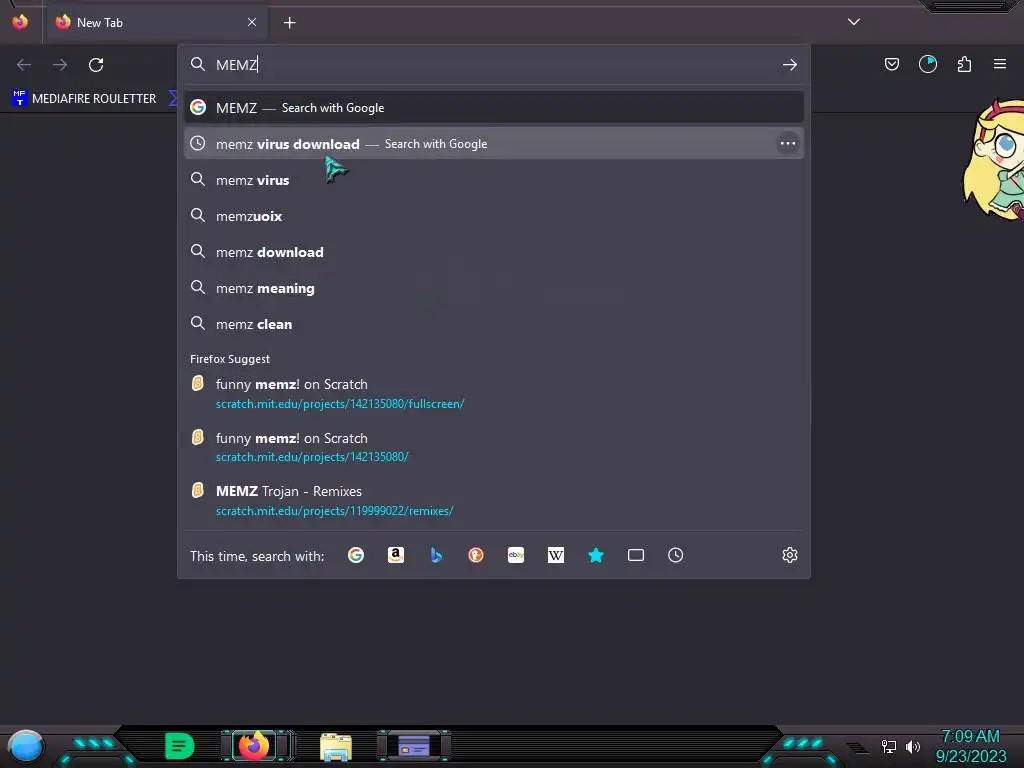The width and height of the screenshot is (1024, 768).
Task: Open Pocket save icon in toolbar
Action: point(891,64)
